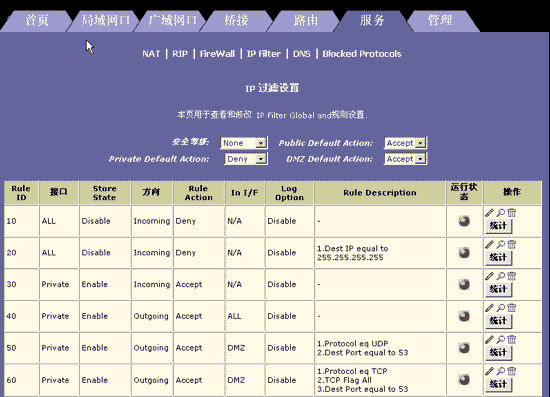View rule 10 details with magnifier icon
The height and width of the screenshot is (397, 550).
coord(501,213)
